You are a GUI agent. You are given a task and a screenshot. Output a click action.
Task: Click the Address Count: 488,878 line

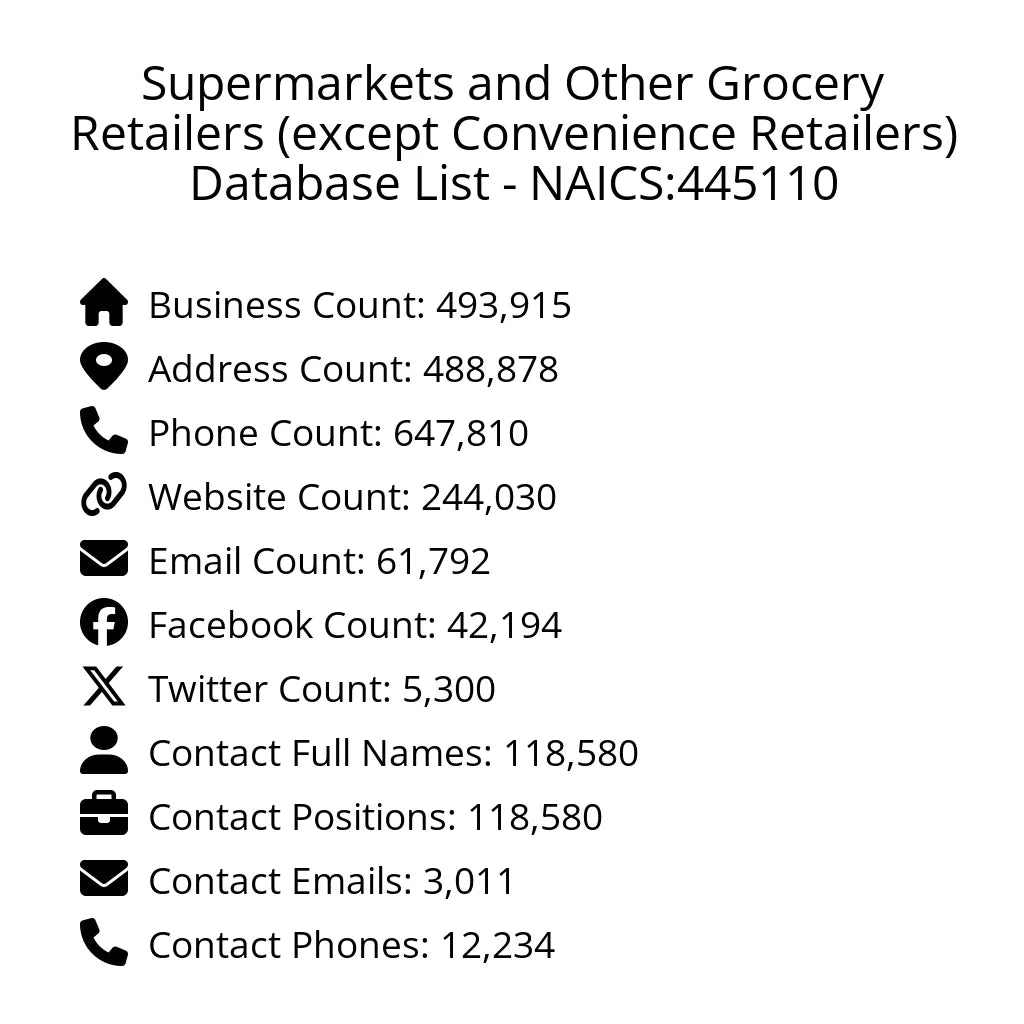353,369
